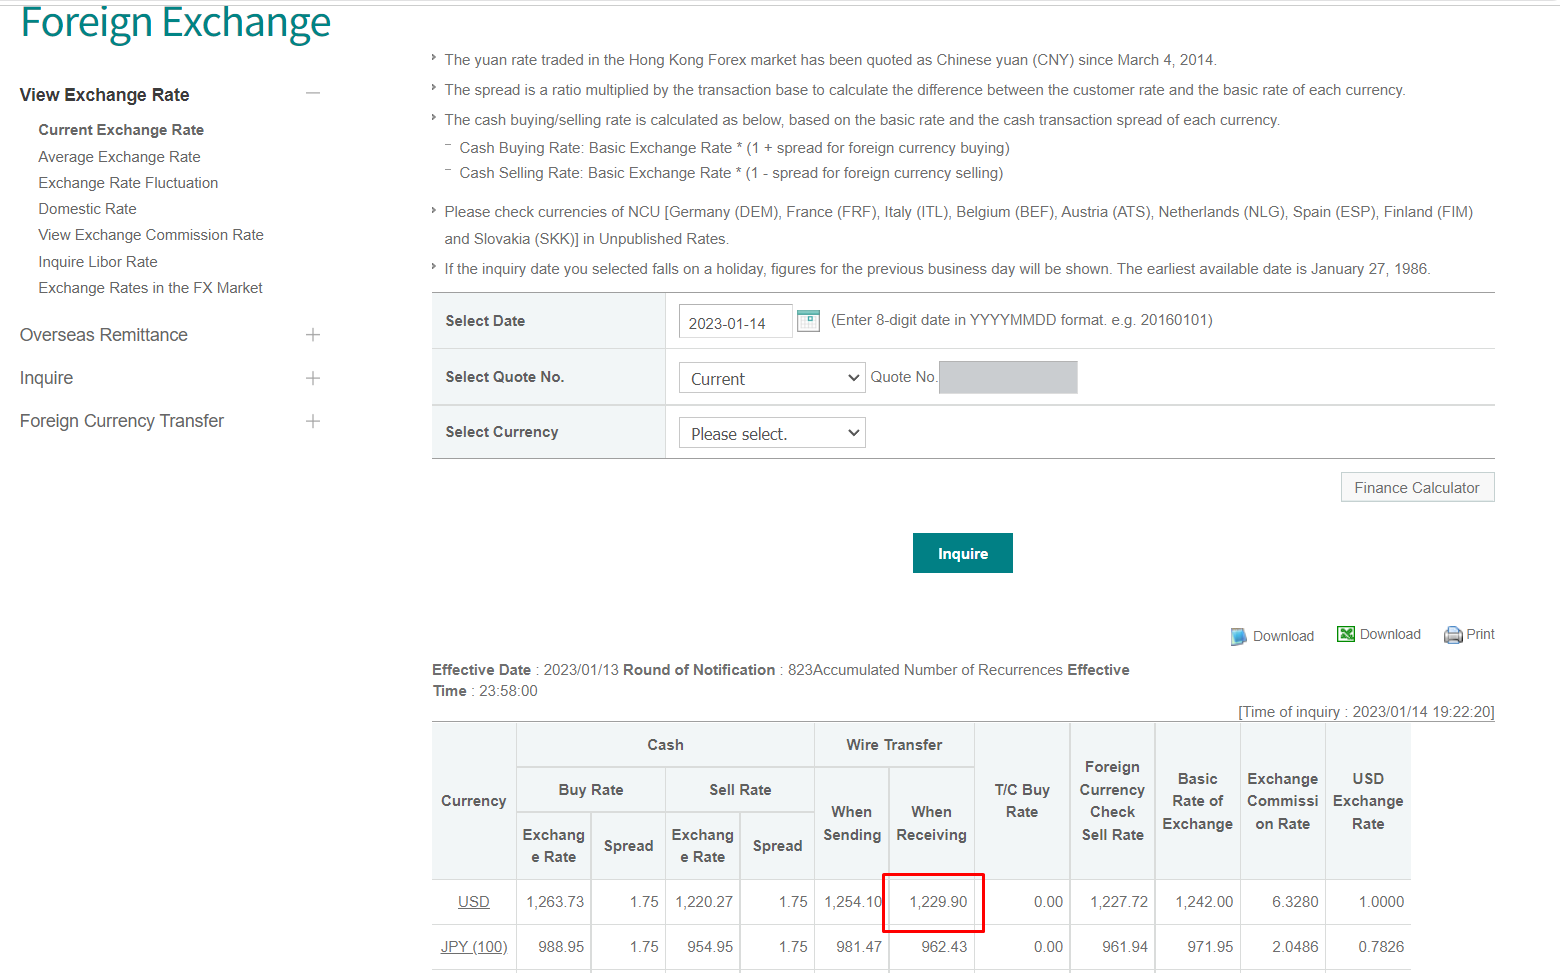Viewport: 1560px width, 973px height.
Task: Click the printer icon
Action: tap(1453, 635)
